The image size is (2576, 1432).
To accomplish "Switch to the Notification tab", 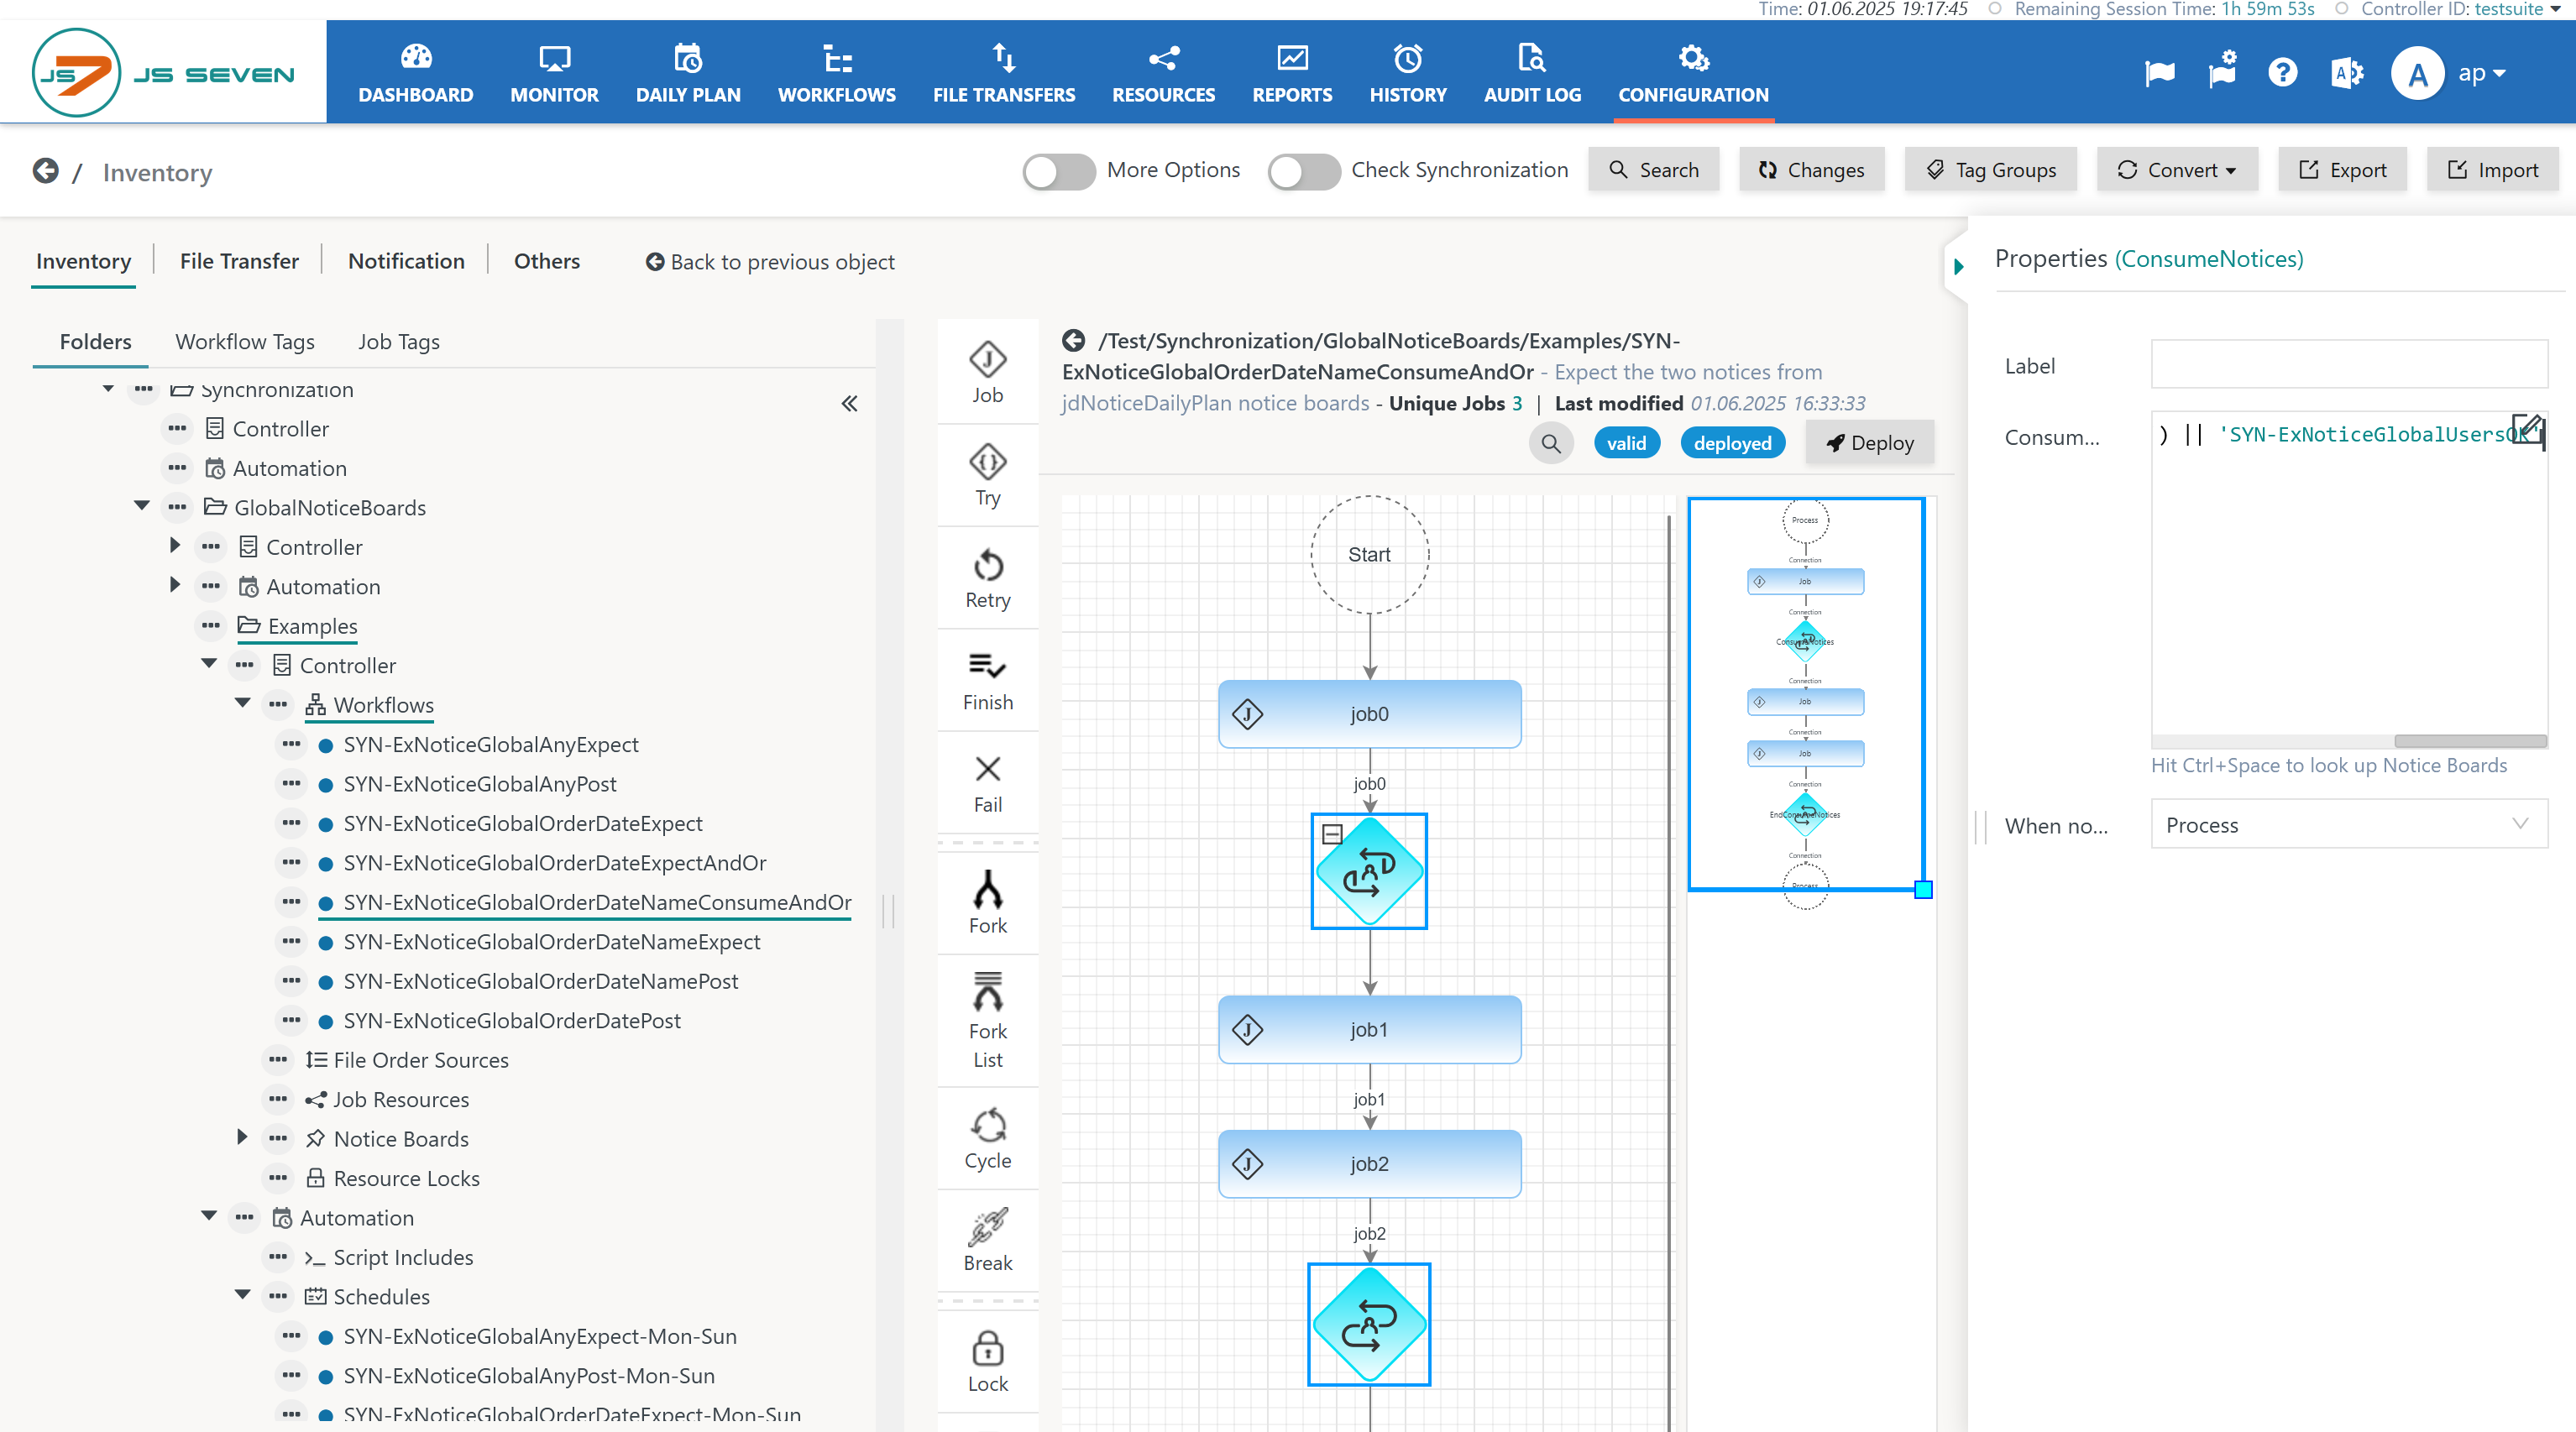I will coord(406,261).
